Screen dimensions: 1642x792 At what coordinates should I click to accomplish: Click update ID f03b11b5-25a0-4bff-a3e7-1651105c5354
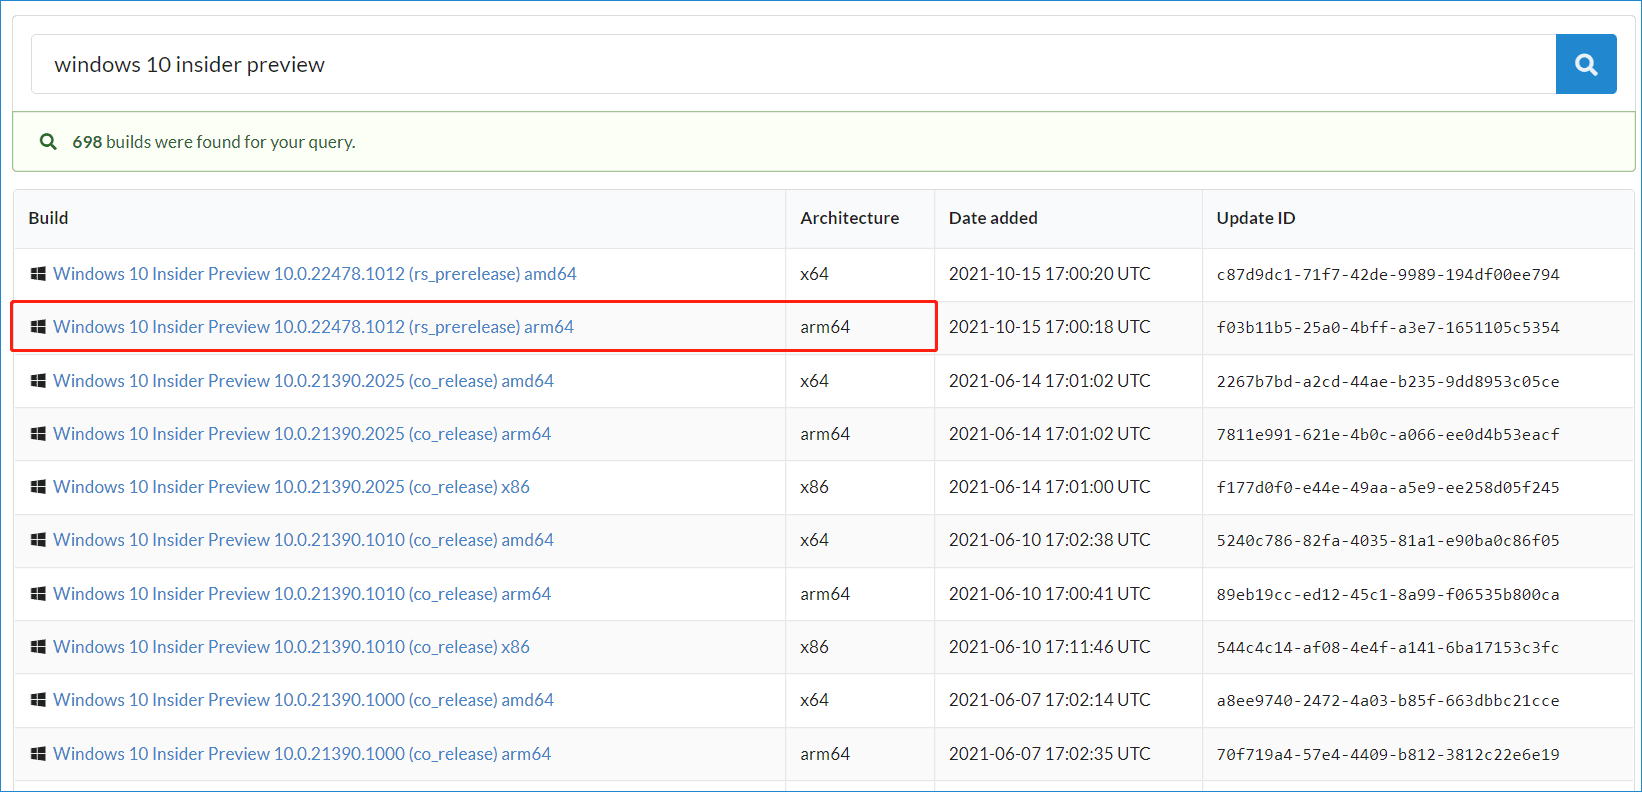coord(1388,327)
